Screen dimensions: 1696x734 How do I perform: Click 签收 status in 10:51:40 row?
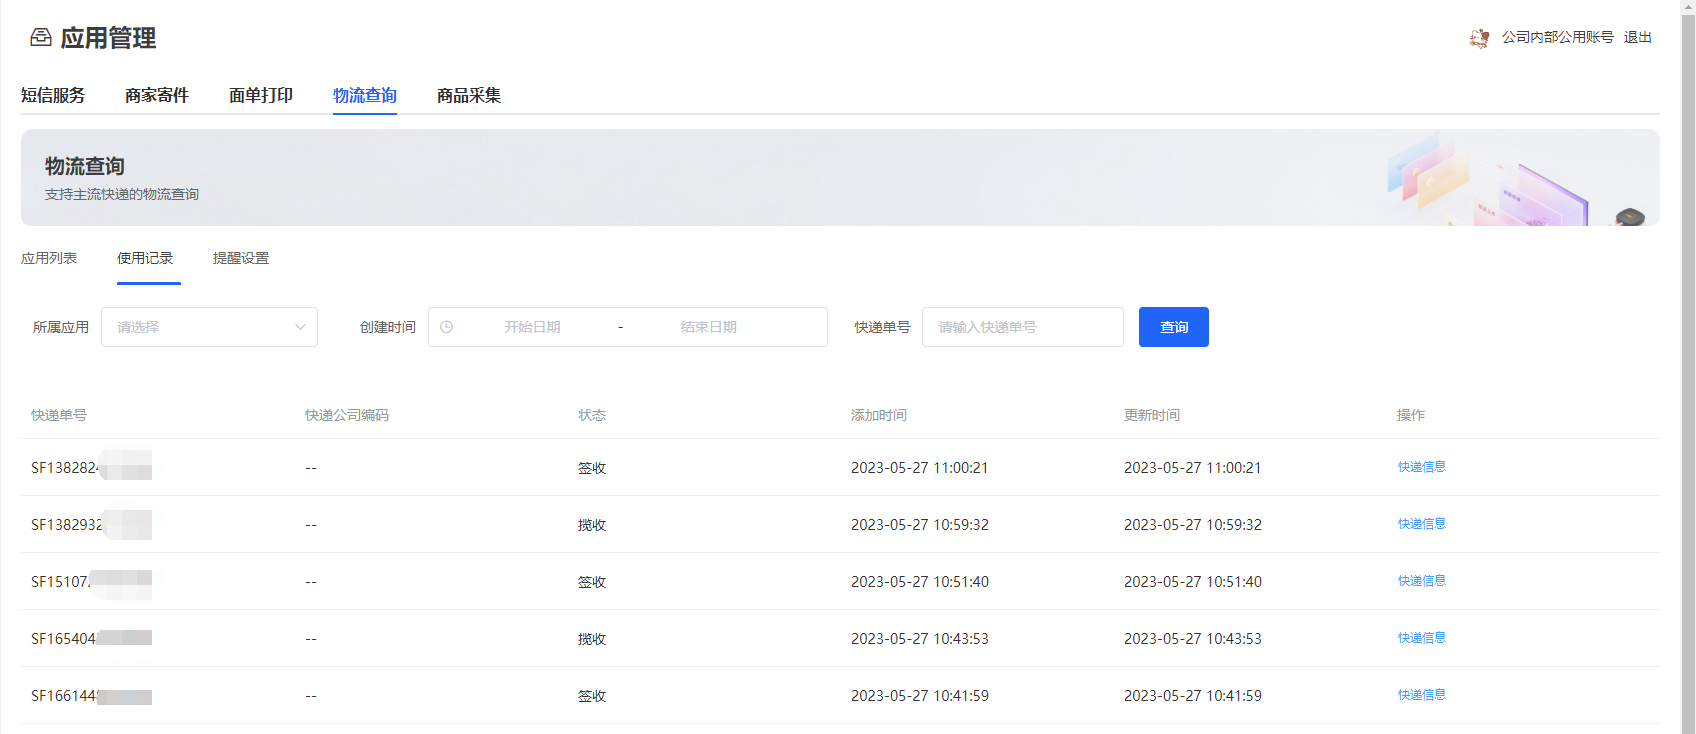[592, 582]
